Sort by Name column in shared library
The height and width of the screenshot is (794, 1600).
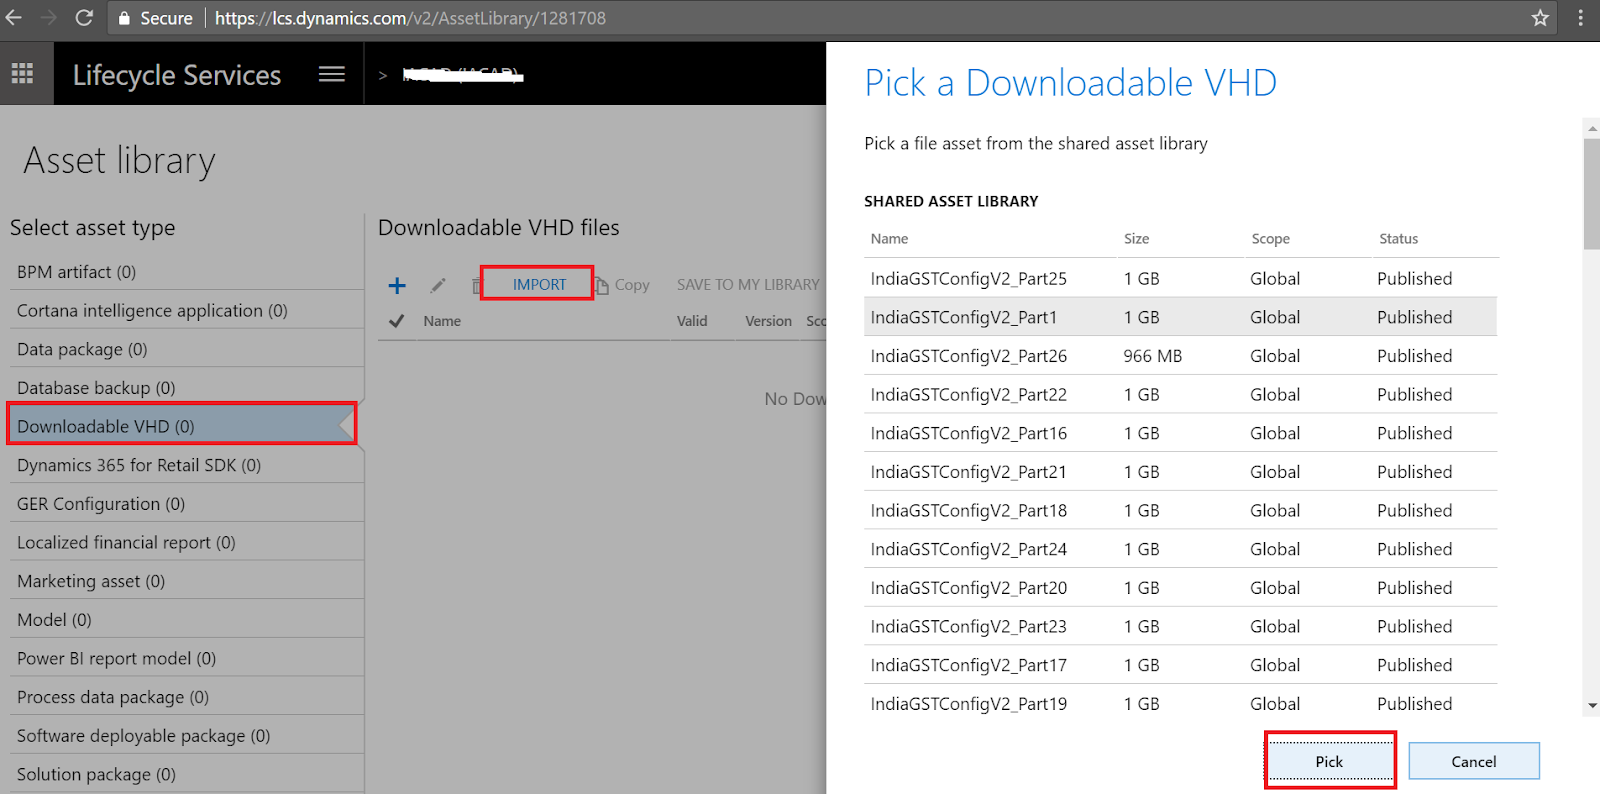(x=889, y=239)
